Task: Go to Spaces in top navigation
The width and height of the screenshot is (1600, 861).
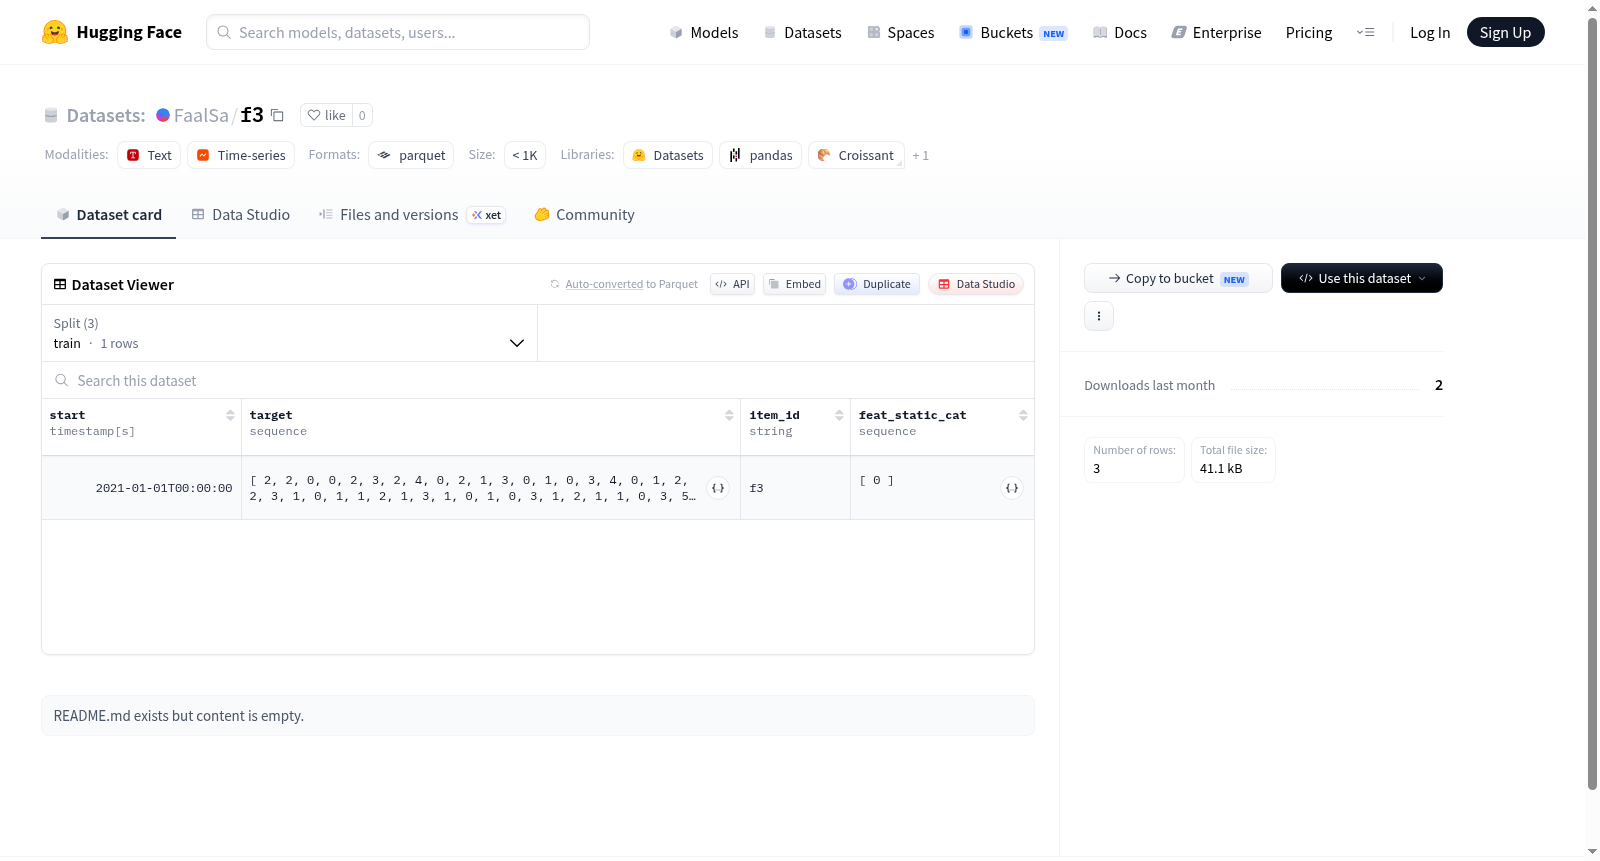Action: [901, 32]
